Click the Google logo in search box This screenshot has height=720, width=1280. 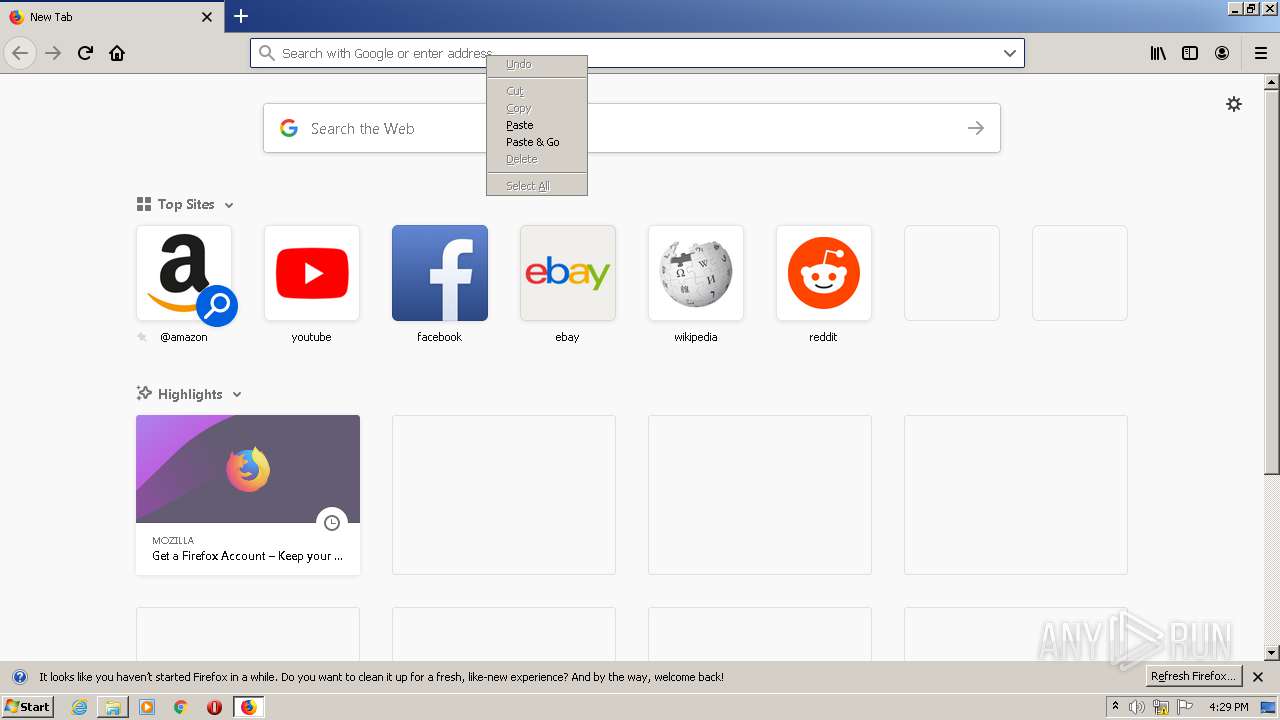[289, 128]
